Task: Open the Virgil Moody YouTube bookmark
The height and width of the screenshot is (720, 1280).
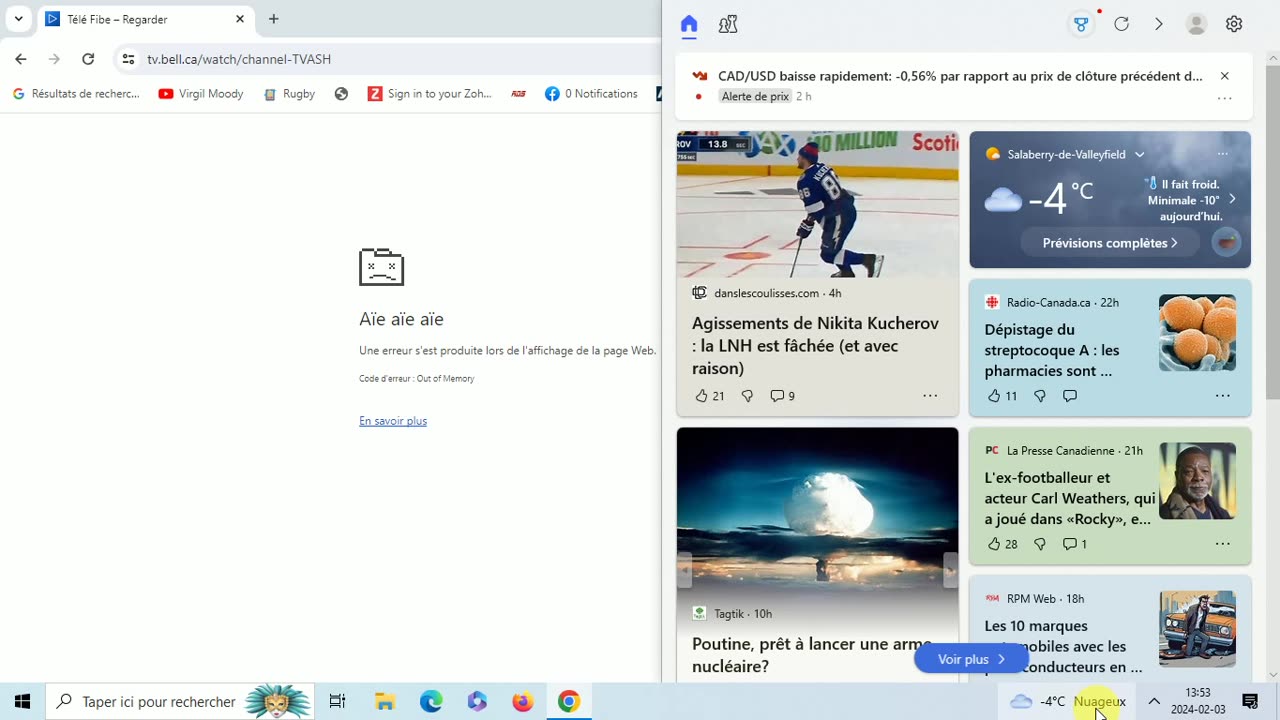Action: (201, 94)
